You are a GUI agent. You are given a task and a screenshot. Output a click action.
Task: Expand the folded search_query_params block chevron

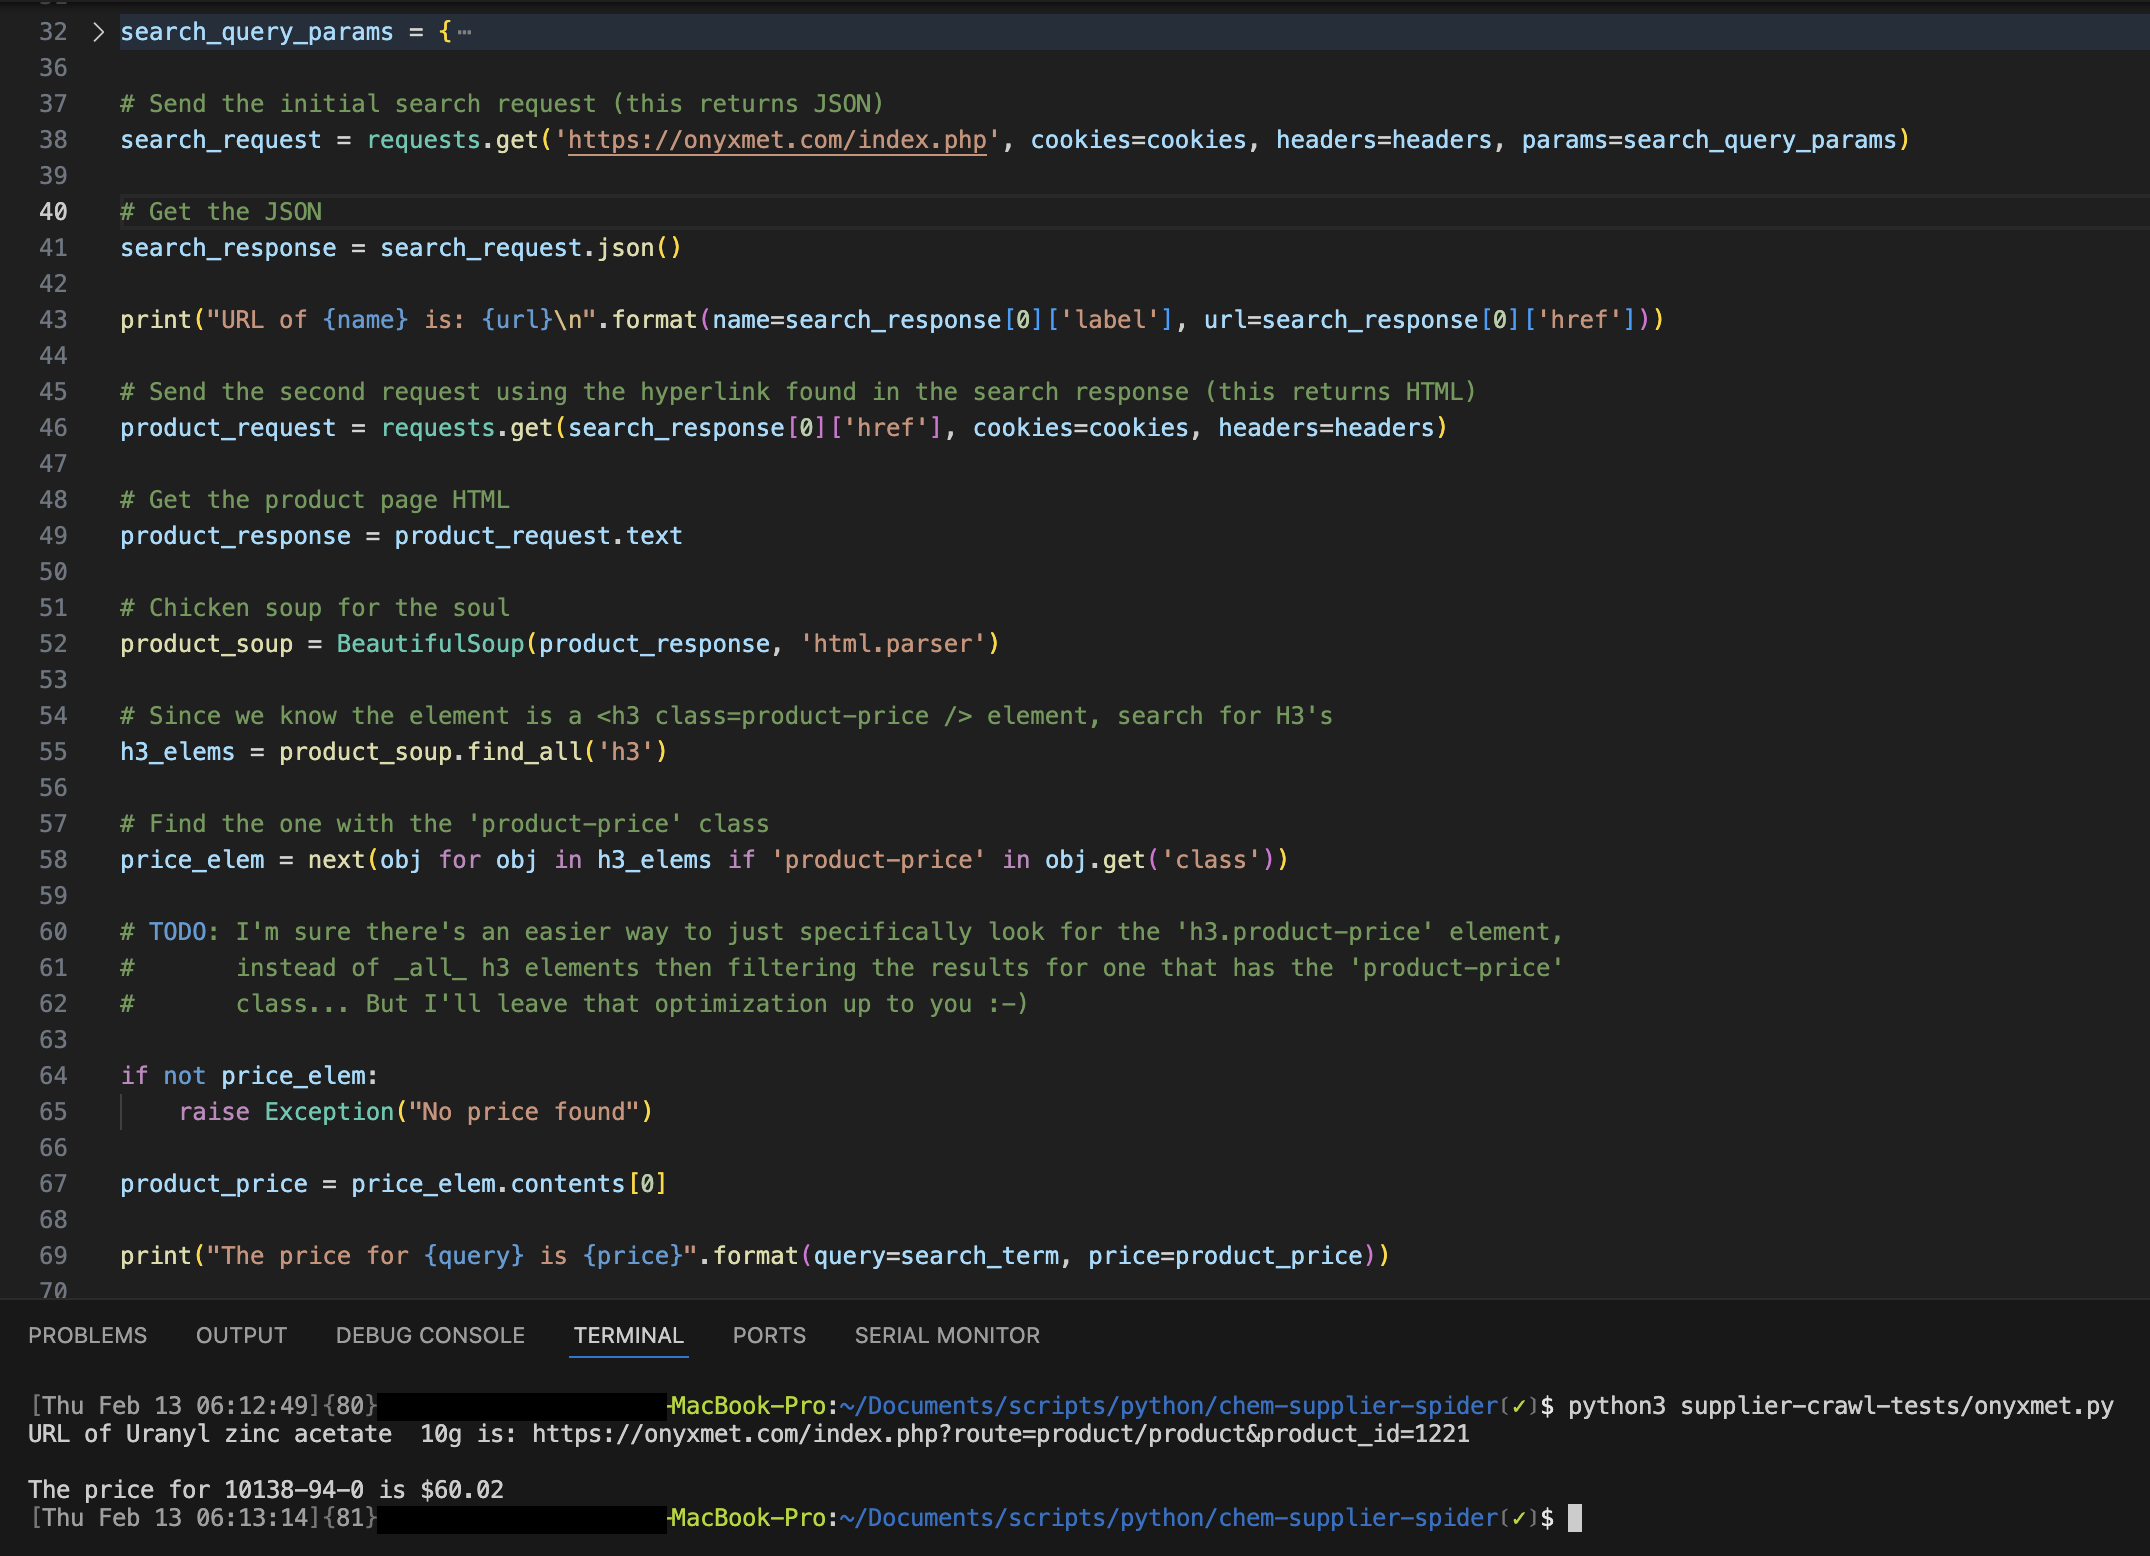[98, 32]
